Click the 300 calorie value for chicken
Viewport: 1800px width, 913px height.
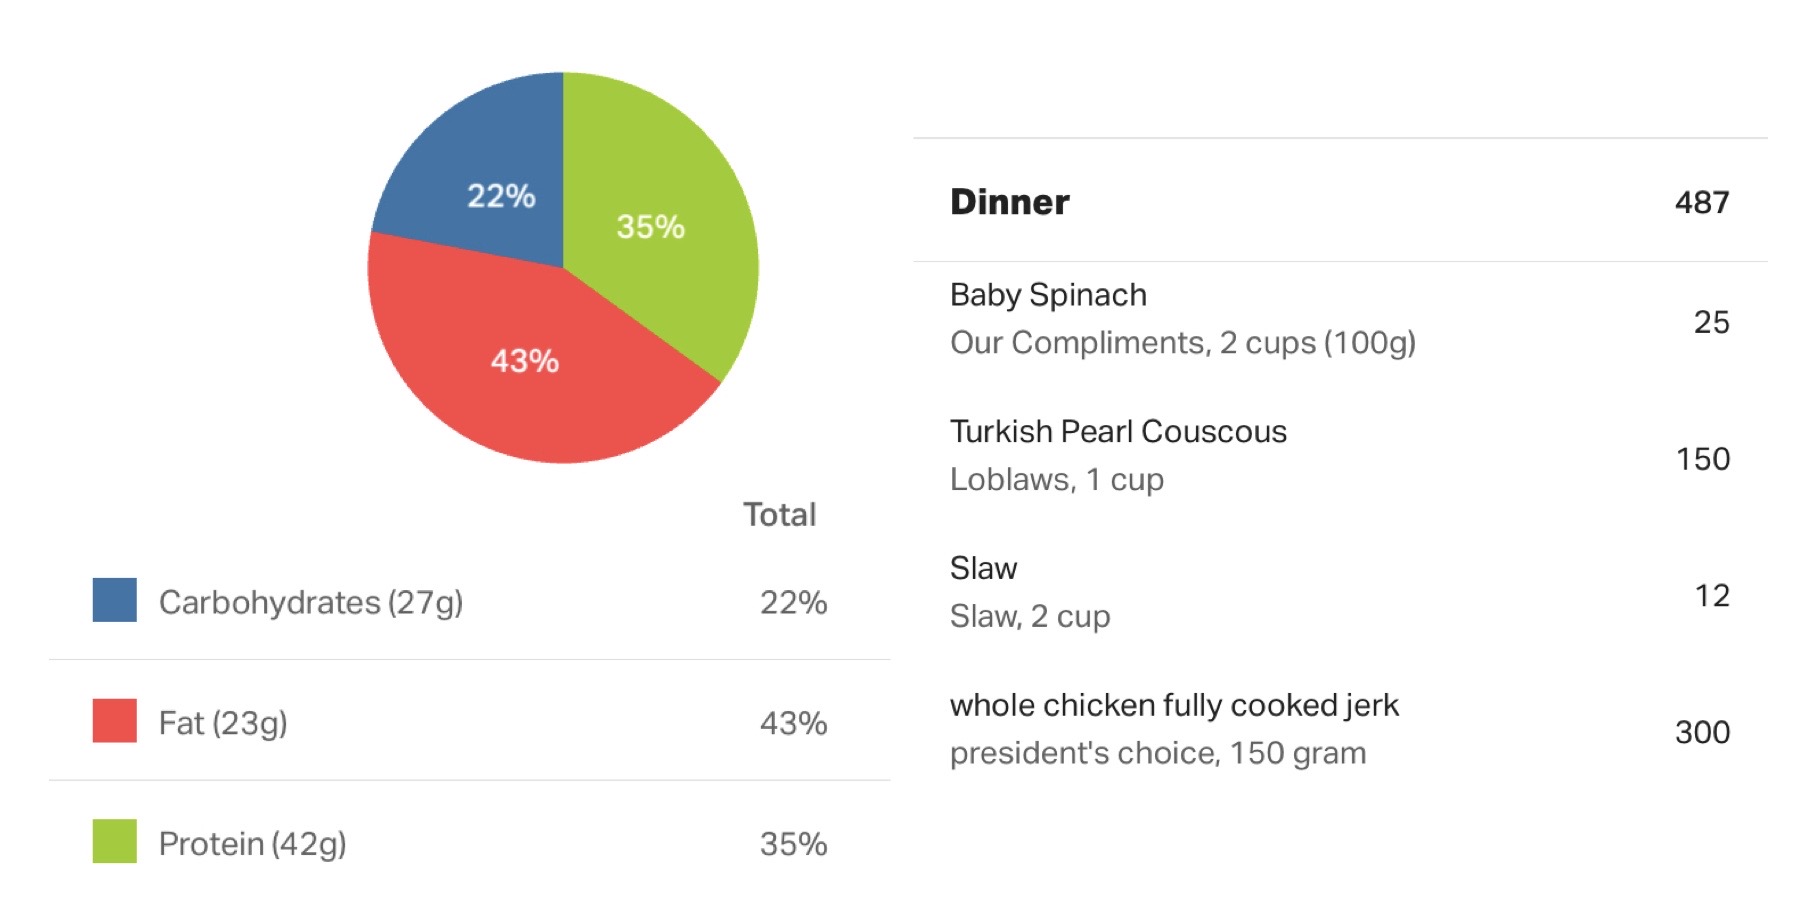pyautogui.click(x=1702, y=732)
